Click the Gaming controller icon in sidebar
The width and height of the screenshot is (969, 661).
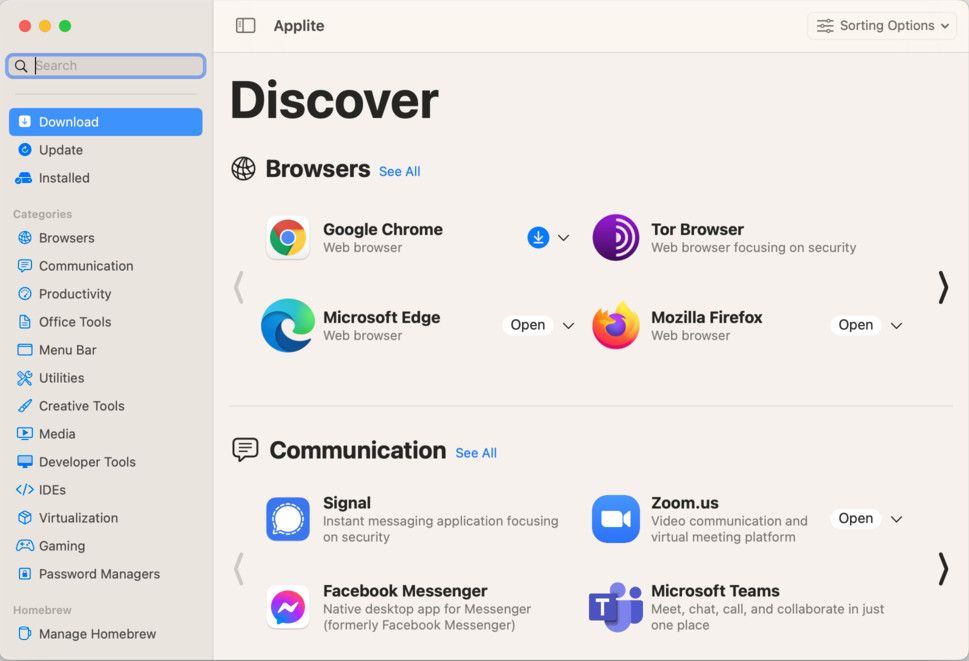pyautogui.click(x=25, y=545)
